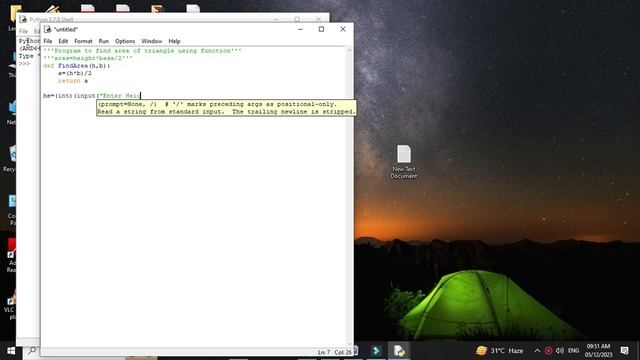Click editor scrollbar up arrow
The image size is (640, 360).
349,50
